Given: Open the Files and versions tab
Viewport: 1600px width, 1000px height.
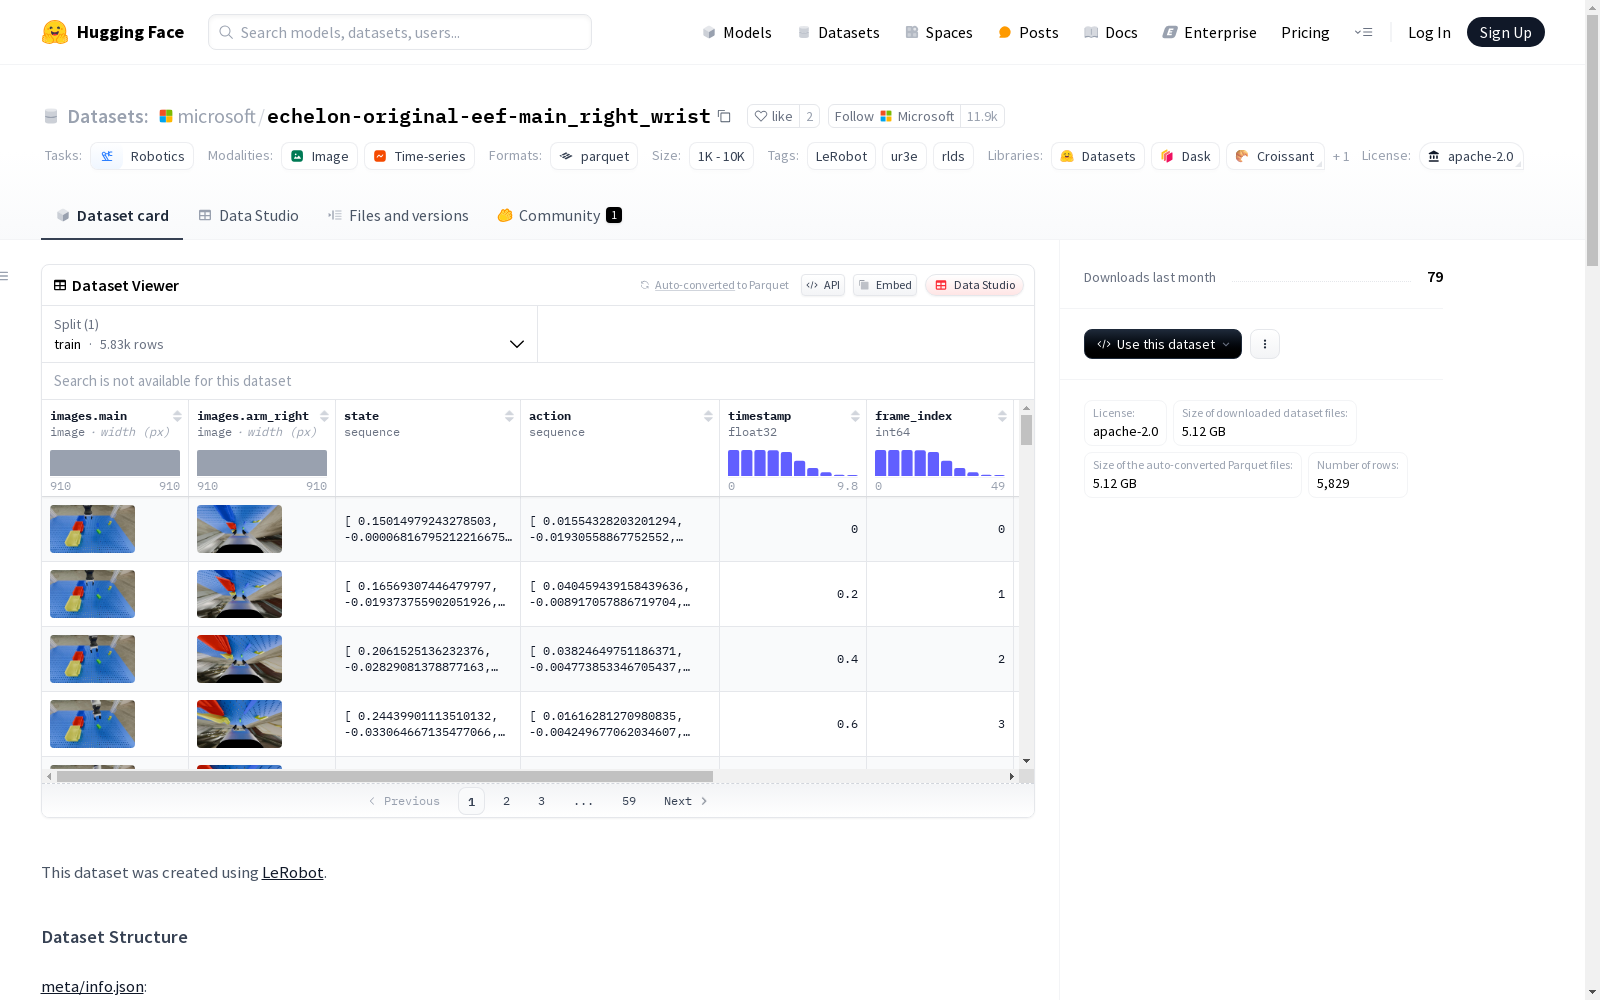Looking at the screenshot, I should 398,216.
